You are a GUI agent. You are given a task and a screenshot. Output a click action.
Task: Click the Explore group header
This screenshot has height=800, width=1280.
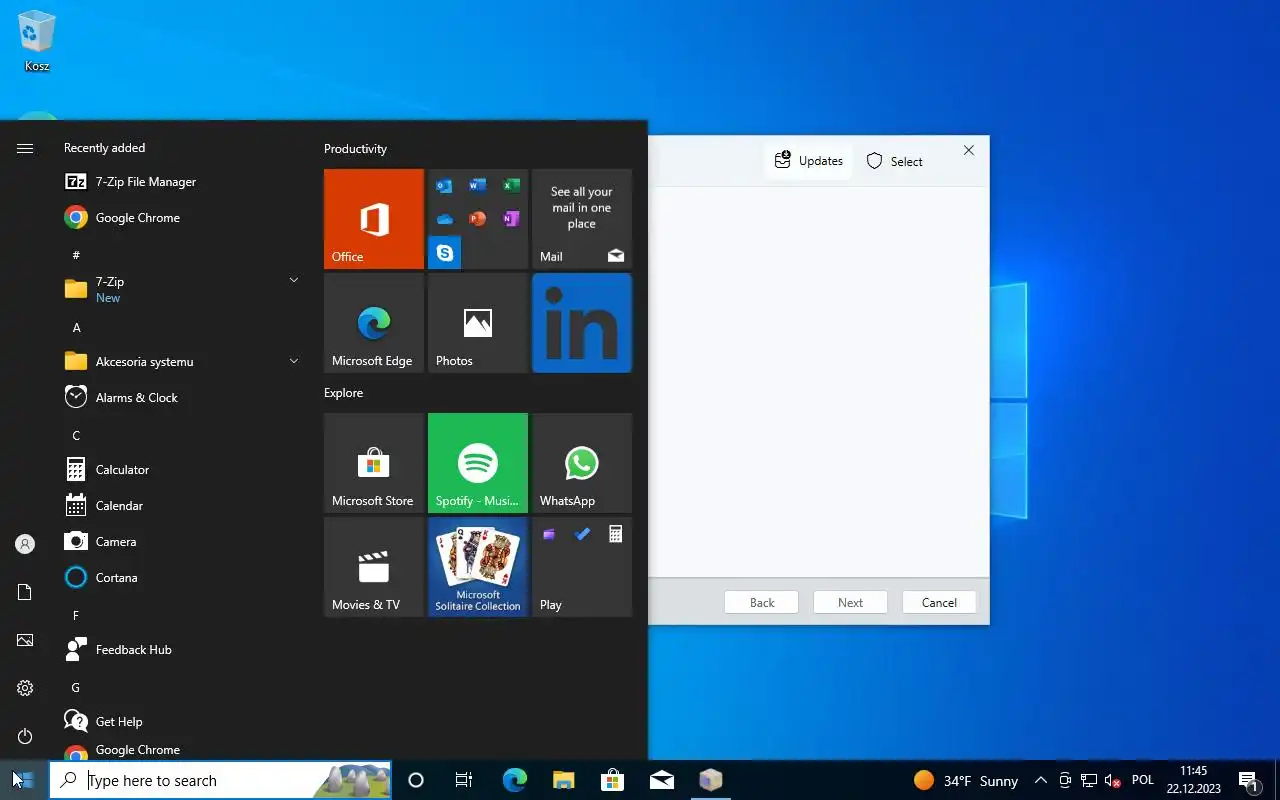click(343, 393)
